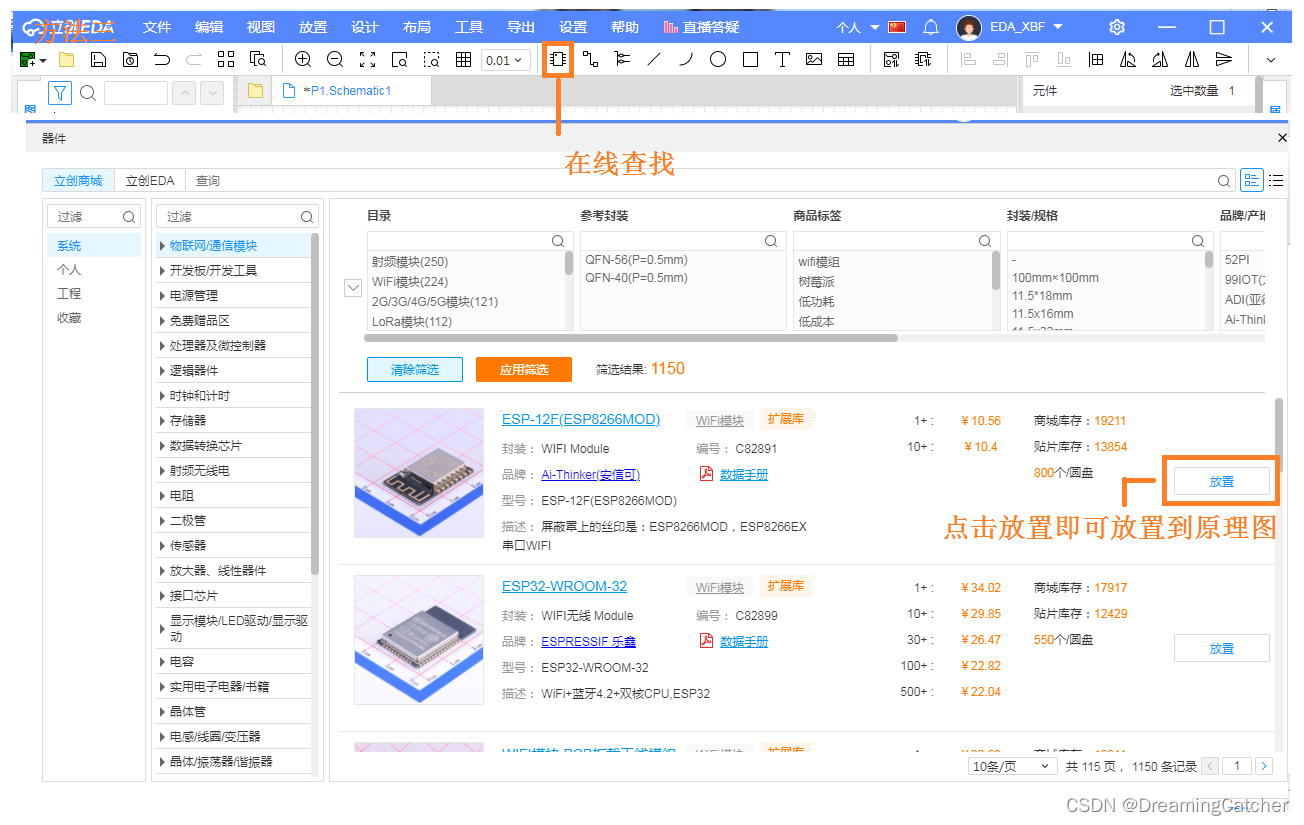Click the 目录 filter search field
This screenshot has height=825, width=1304.
coord(470,241)
